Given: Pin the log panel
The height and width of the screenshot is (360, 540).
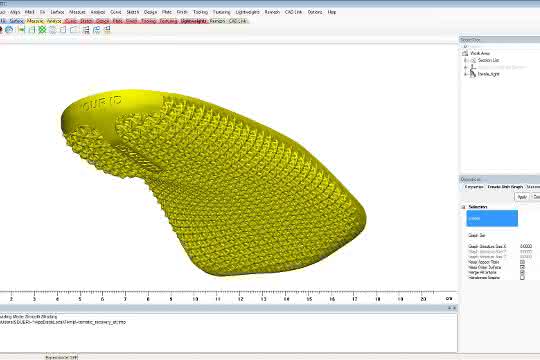Looking at the screenshot, I should pyautogui.click(x=449, y=308).
